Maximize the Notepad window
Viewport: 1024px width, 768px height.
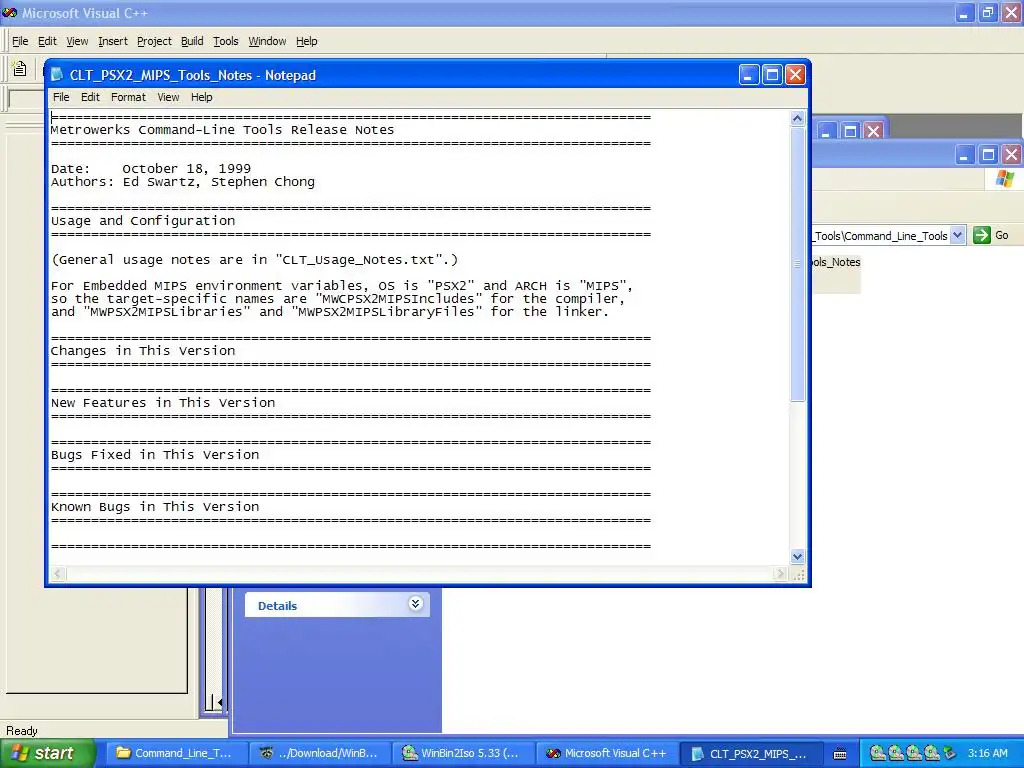click(x=772, y=75)
